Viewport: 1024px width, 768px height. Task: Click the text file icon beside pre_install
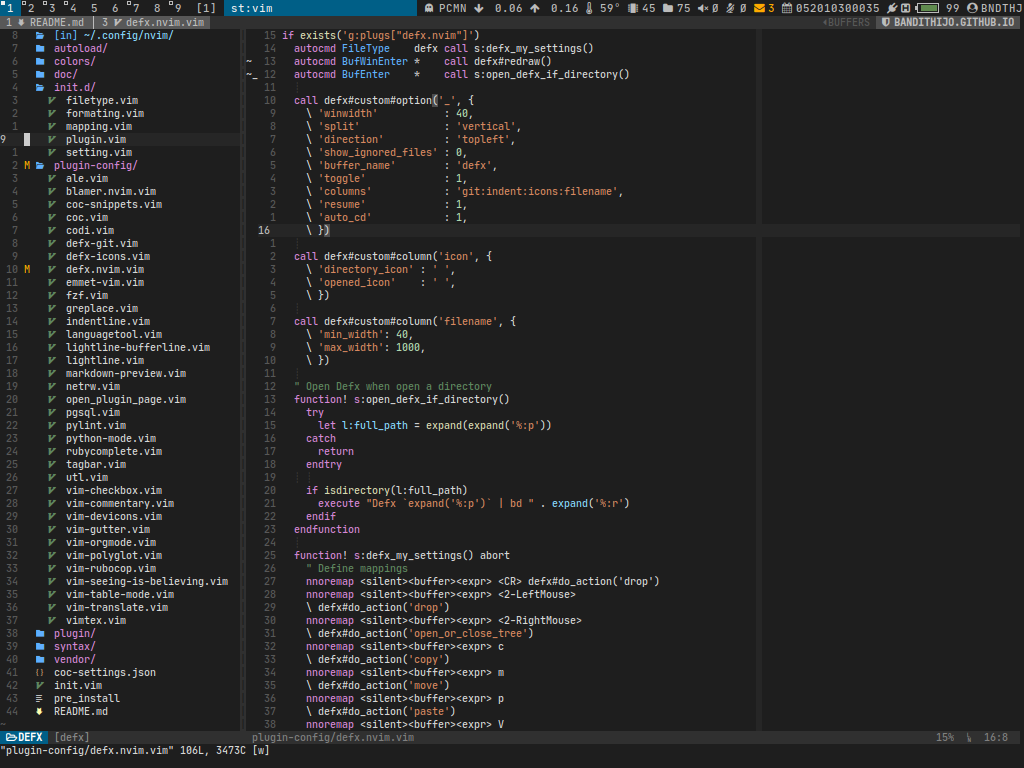pos(40,699)
